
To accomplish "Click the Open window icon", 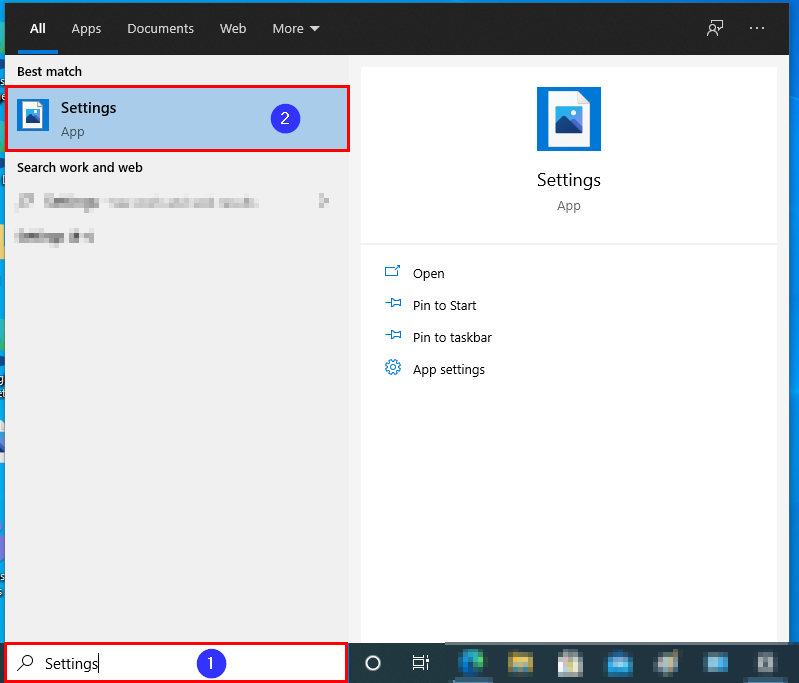I will (x=392, y=271).
